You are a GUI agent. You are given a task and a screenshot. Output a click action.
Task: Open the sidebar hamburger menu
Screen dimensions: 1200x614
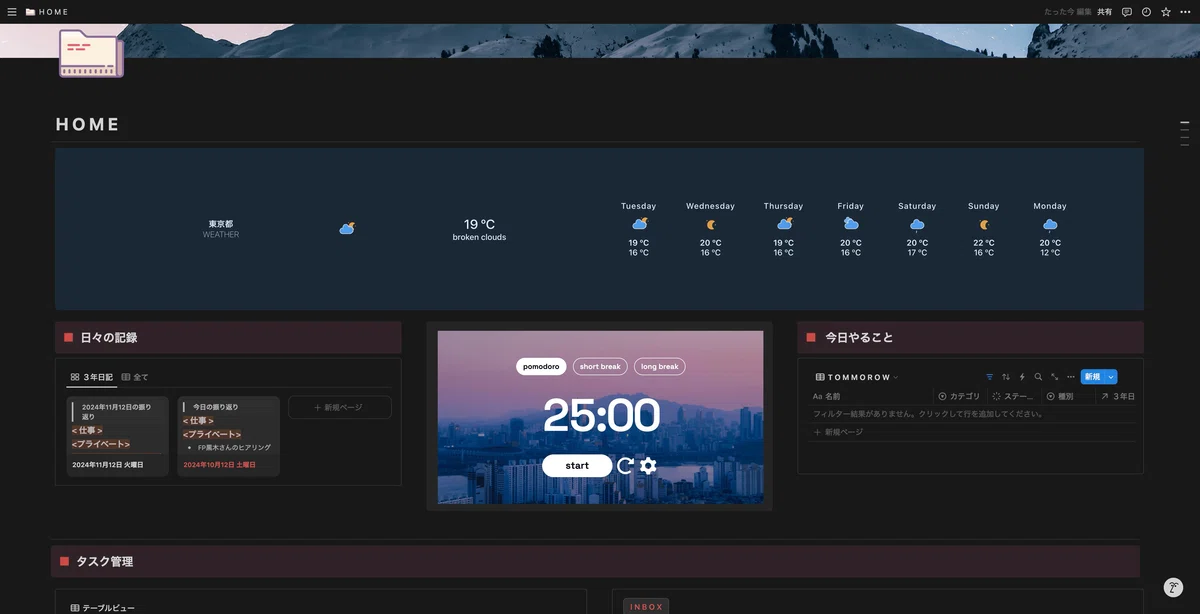(12, 12)
